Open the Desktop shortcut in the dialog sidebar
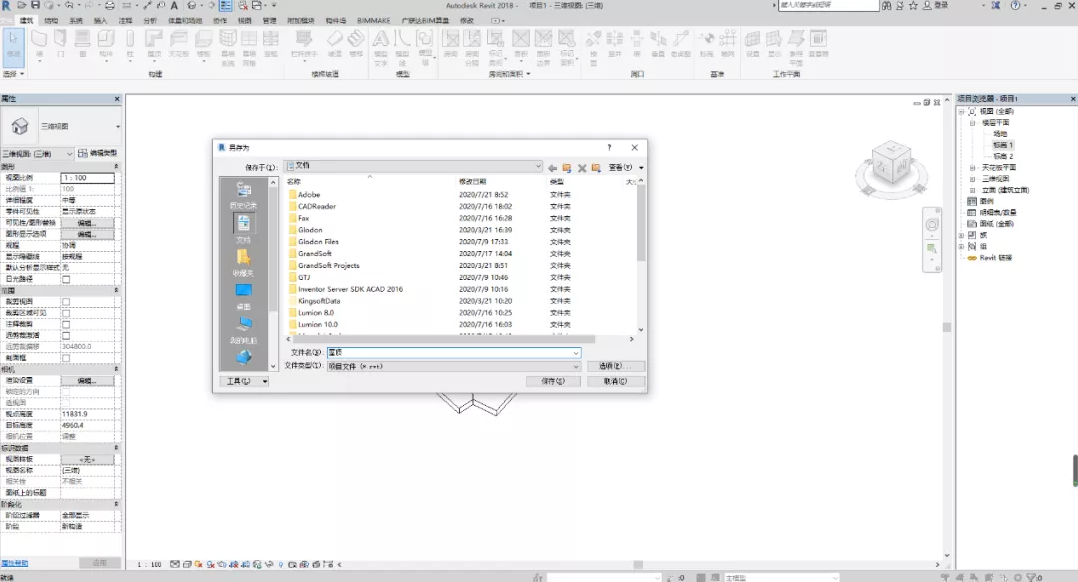This screenshot has height=582, width=1078. coord(243,295)
